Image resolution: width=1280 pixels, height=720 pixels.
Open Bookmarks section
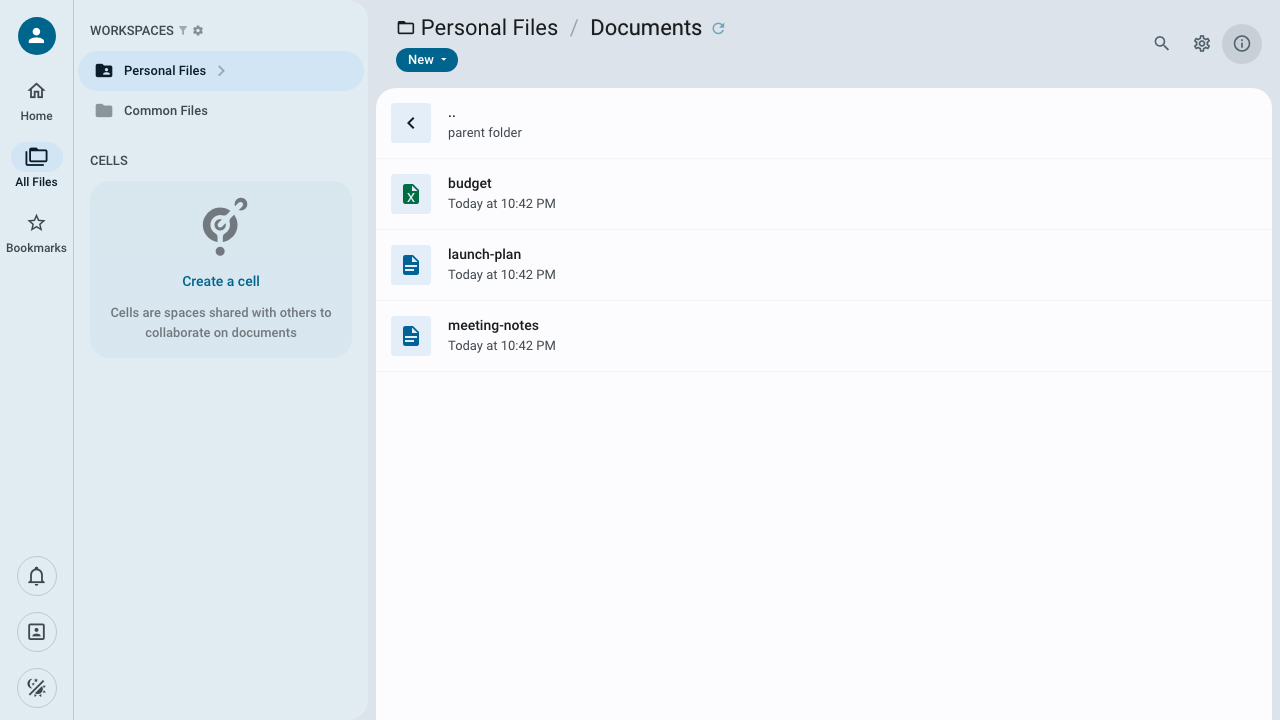pos(36,233)
